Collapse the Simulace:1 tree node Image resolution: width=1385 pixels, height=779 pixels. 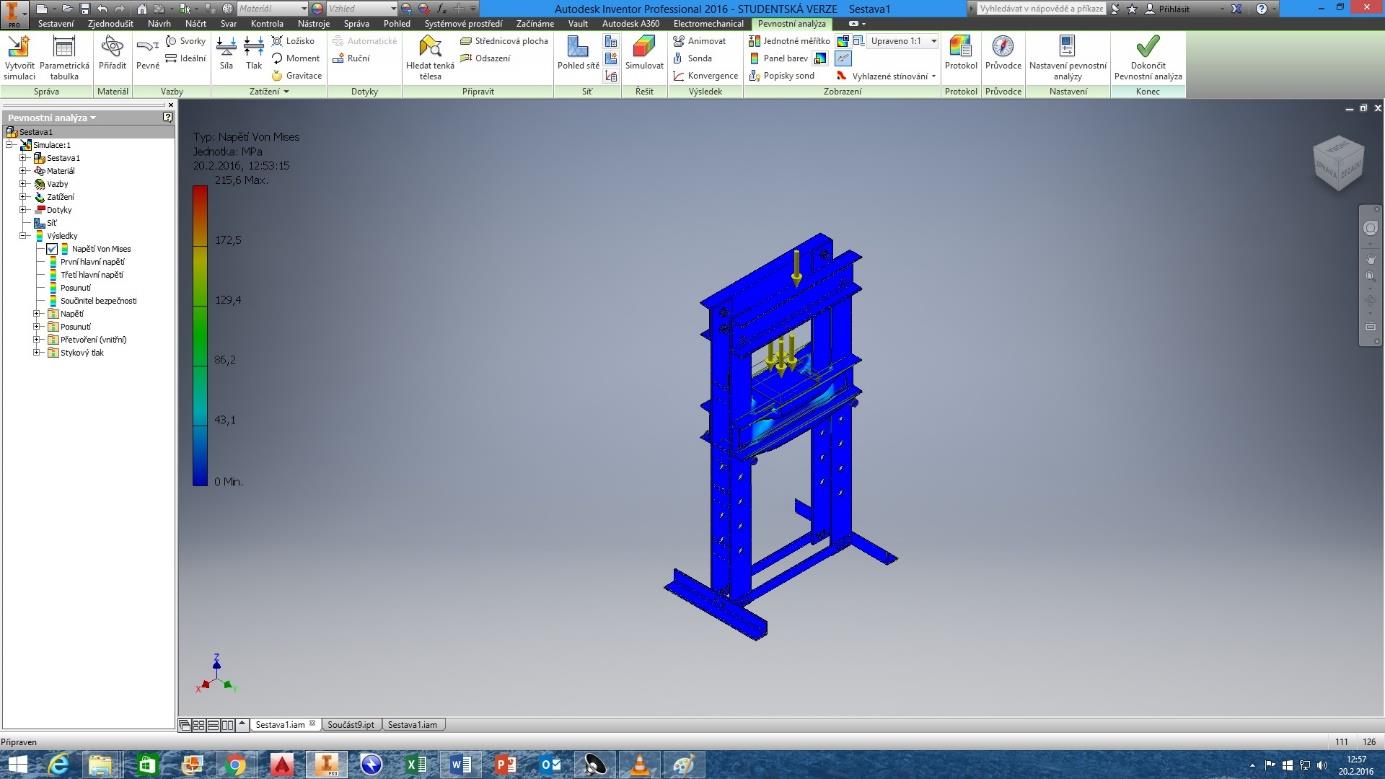point(11,145)
